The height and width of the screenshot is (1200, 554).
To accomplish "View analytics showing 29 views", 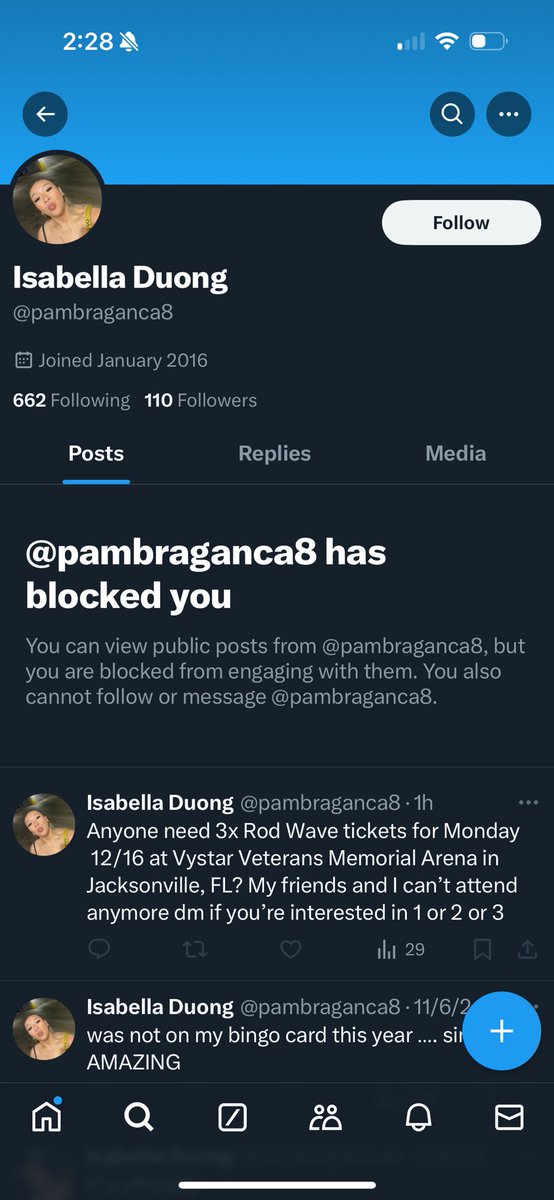I will click(400, 949).
